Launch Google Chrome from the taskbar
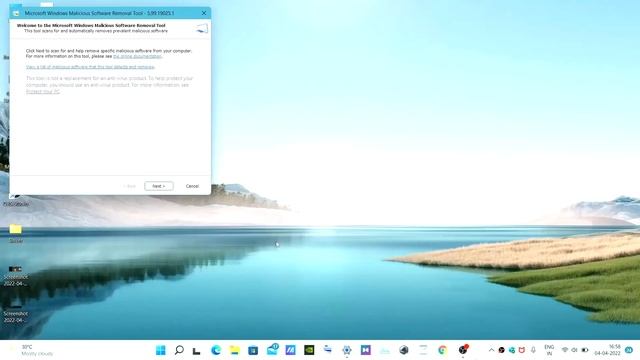Screen dimensions: 640x360 (442, 350)
